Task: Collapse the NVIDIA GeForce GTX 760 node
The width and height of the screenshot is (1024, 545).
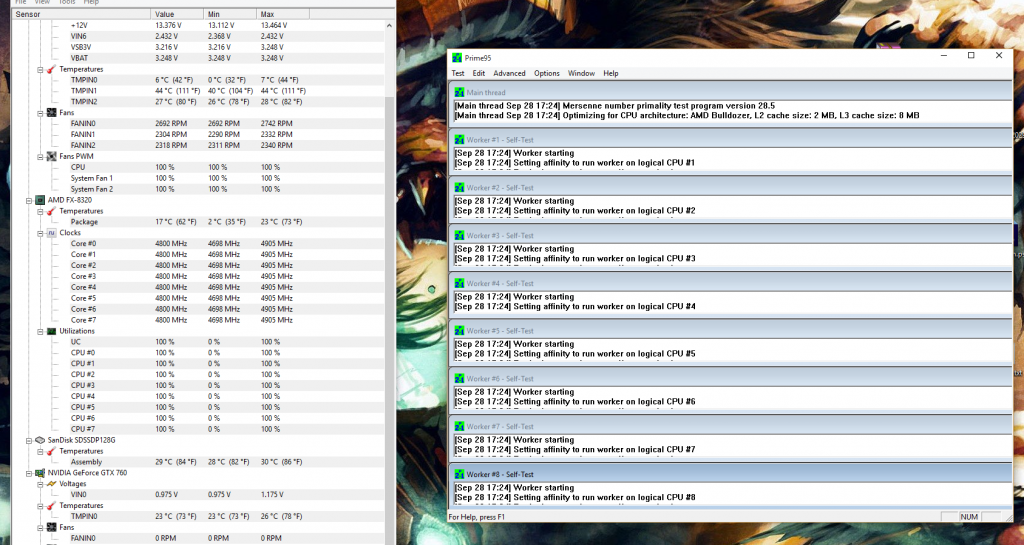Action: click(29, 473)
